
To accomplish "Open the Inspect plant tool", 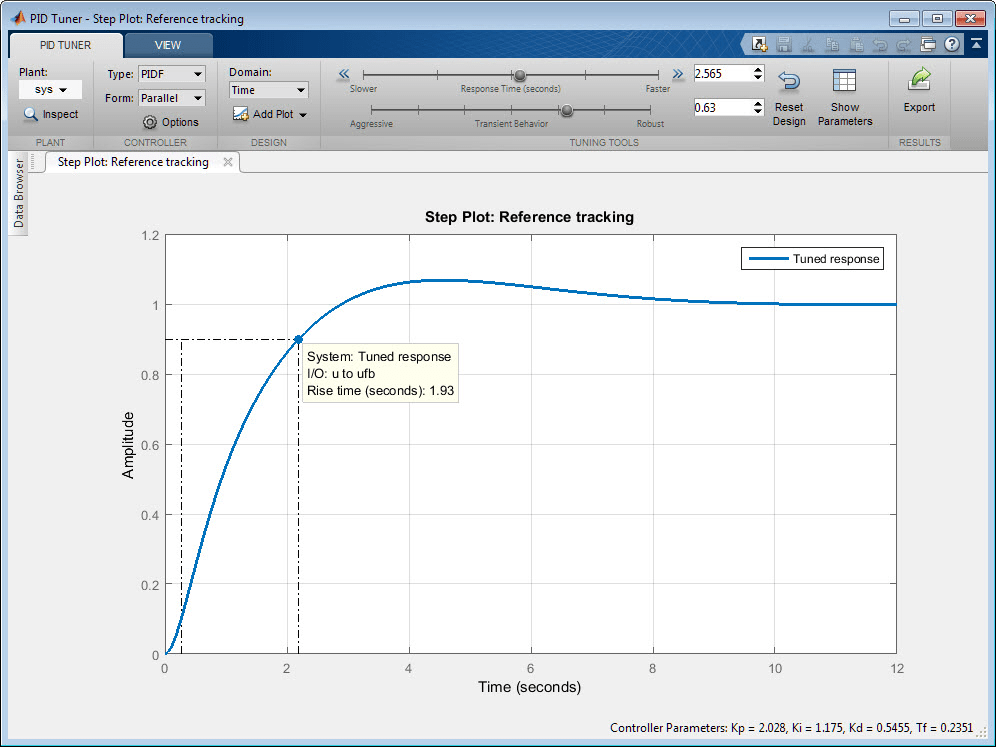I will click(51, 114).
